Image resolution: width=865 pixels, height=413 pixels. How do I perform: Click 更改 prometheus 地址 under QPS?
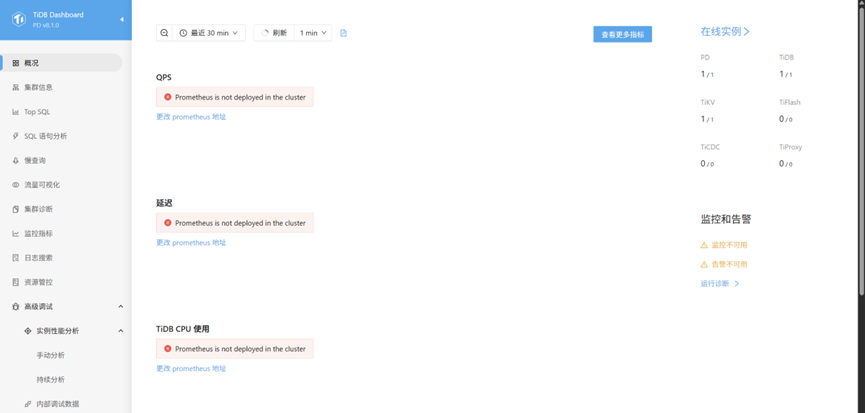point(191,117)
